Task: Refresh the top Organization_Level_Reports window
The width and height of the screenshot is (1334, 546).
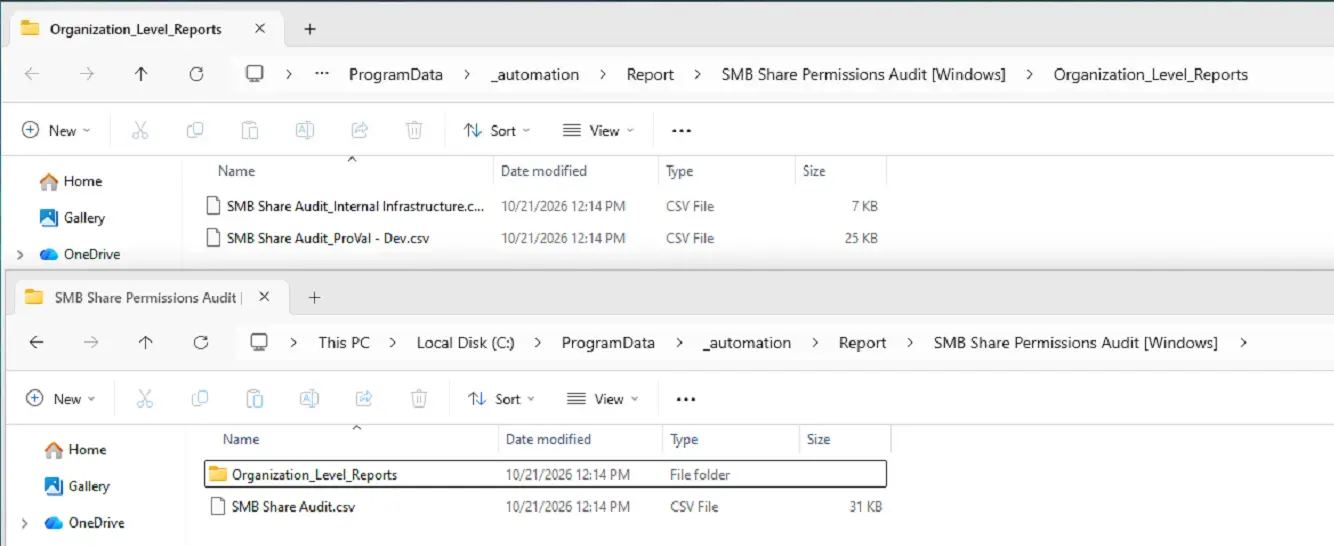Action: pyautogui.click(x=196, y=74)
